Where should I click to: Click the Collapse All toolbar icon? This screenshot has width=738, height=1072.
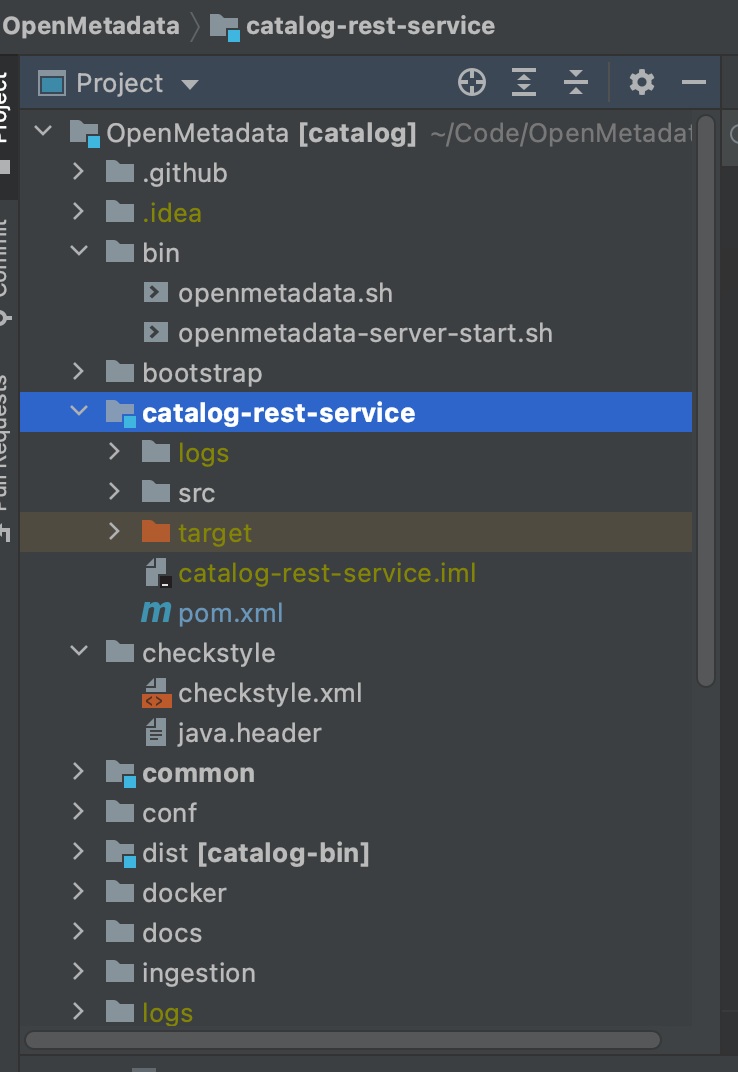576,83
